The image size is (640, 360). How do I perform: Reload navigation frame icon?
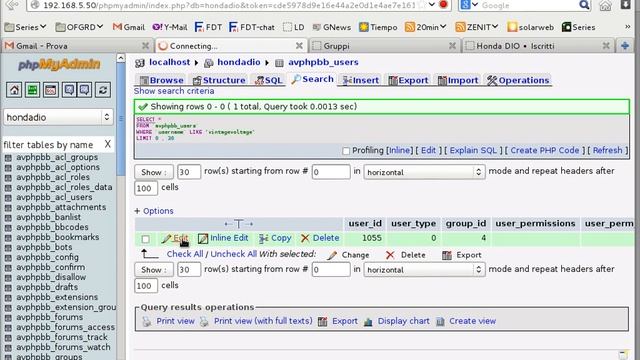click(x=103, y=90)
